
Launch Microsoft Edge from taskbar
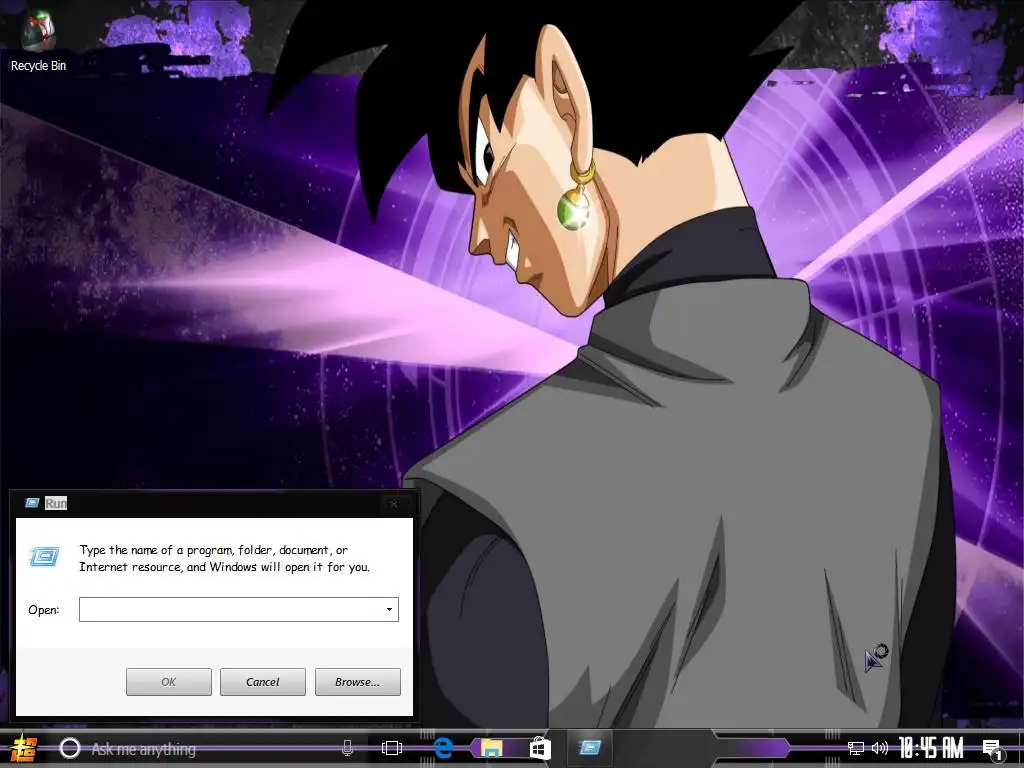443,748
